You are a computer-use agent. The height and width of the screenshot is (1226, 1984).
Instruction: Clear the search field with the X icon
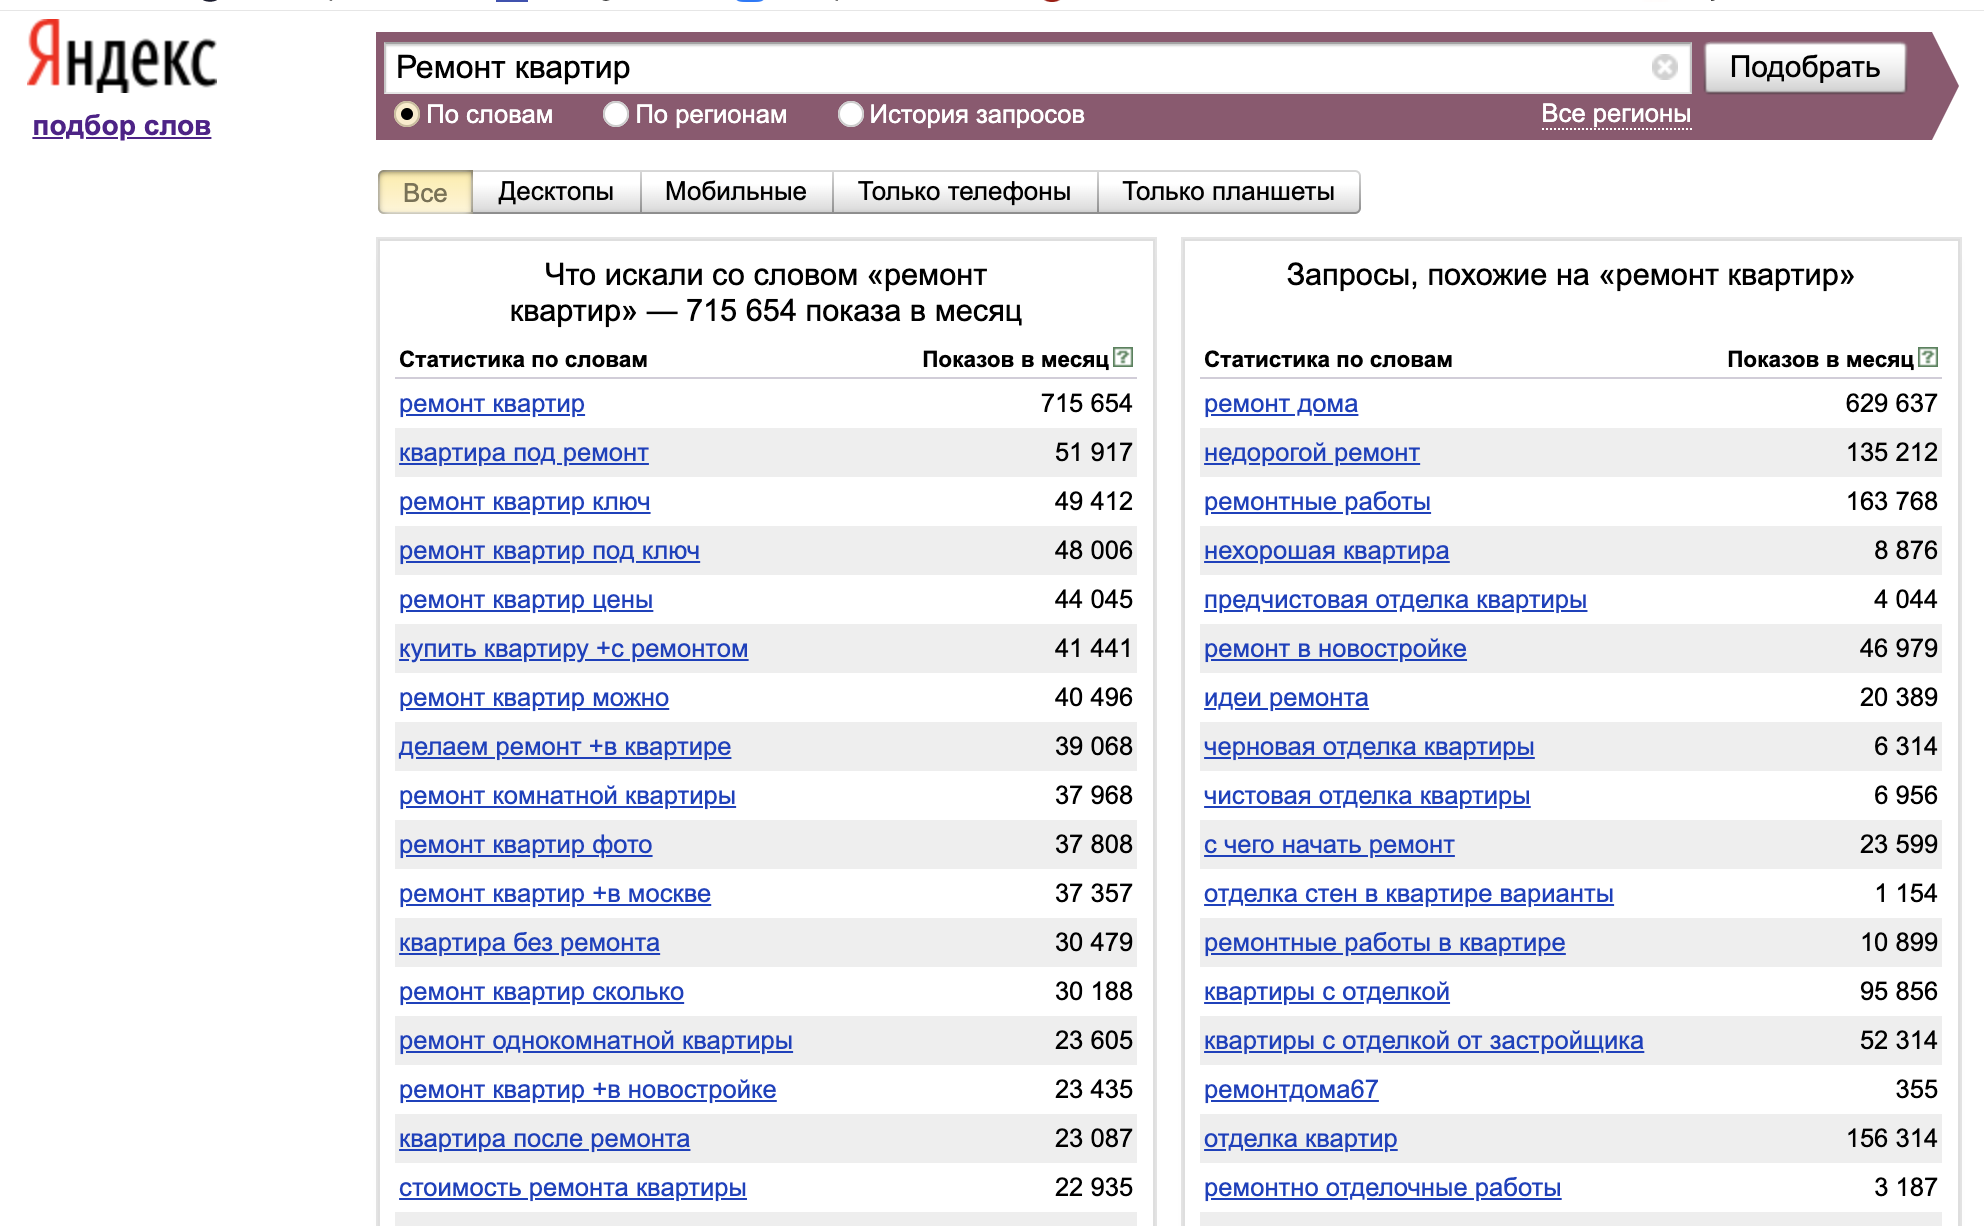pos(1664,67)
